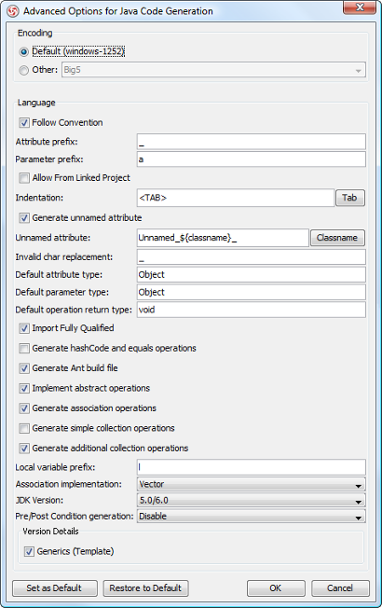Image resolution: width=382 pixels, height=608 pixels.
Task: Toggle the Follow Convention checkbox
Action: (24, 123)
